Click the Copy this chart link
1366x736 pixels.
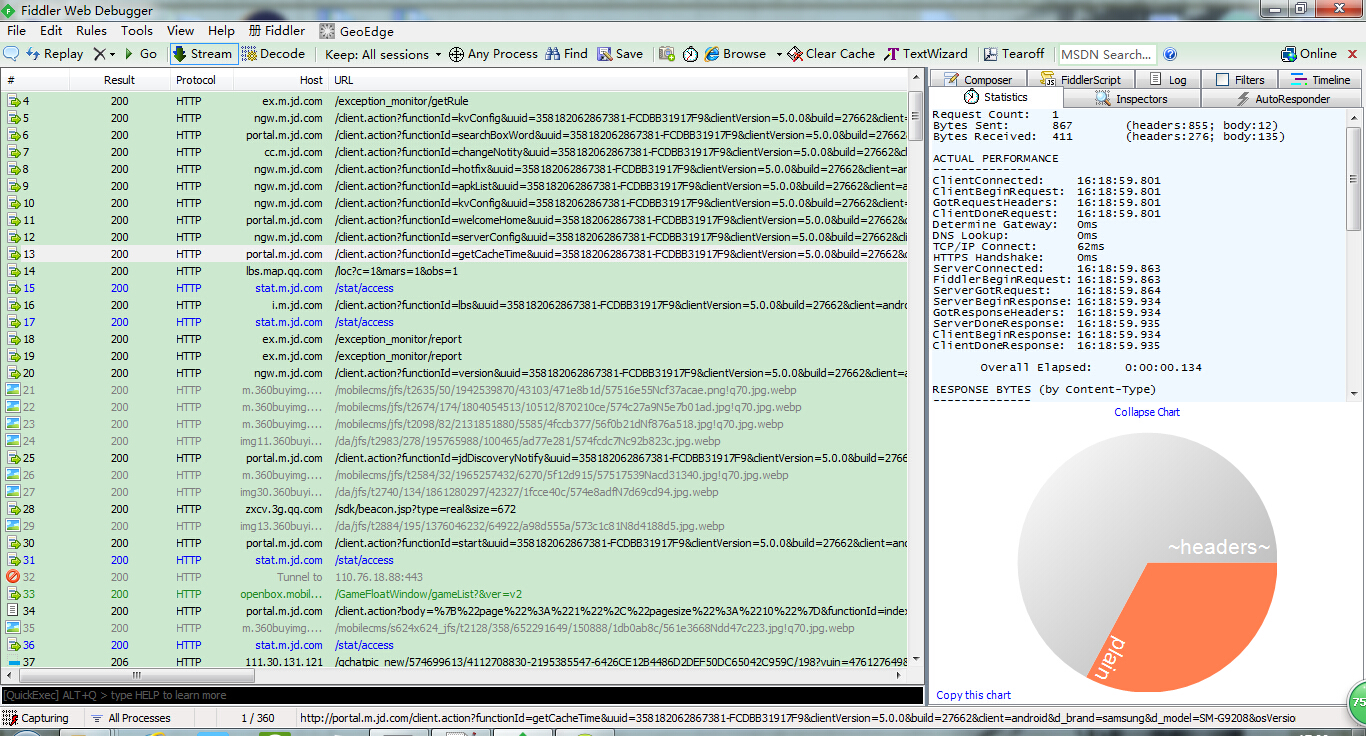[x=973, y=695]
